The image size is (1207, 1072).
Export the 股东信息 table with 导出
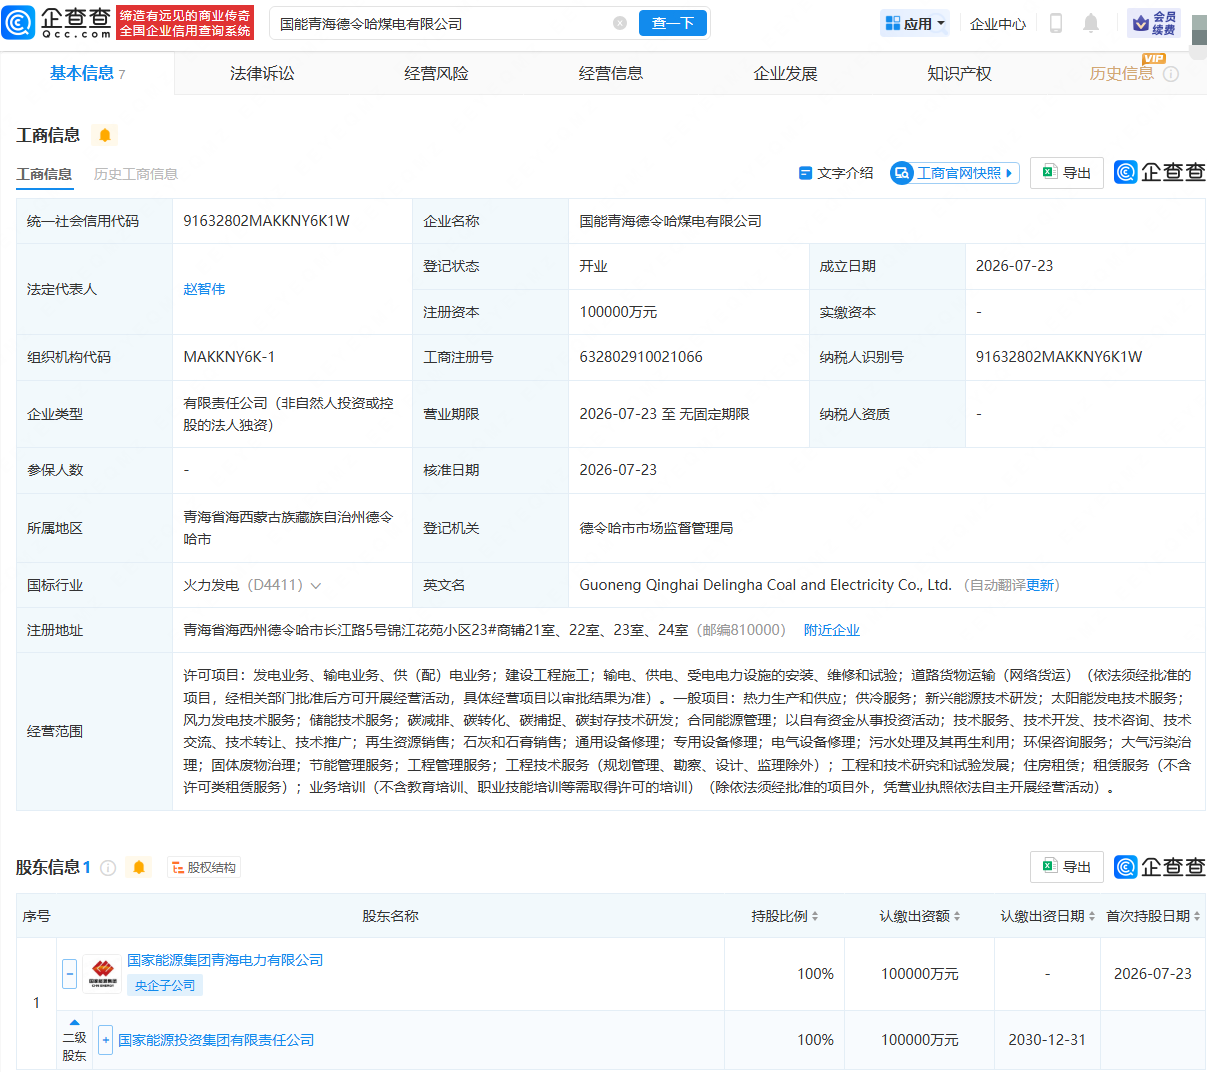coord(1067,866)
